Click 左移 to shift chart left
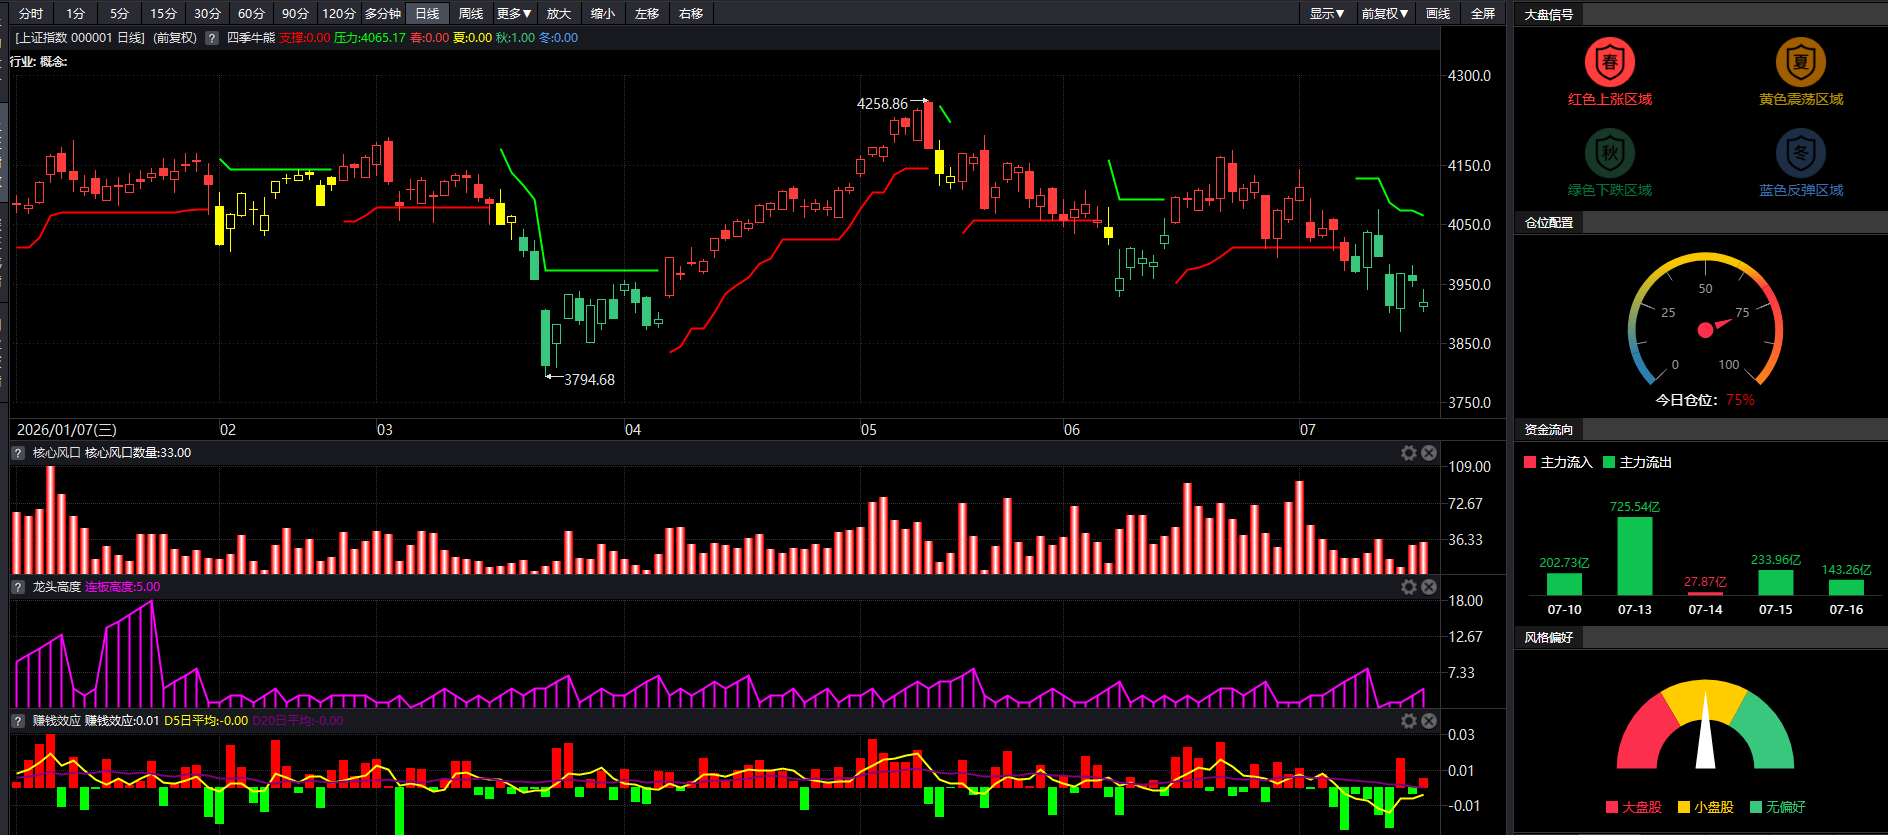1888x835 pixels. 647,13
